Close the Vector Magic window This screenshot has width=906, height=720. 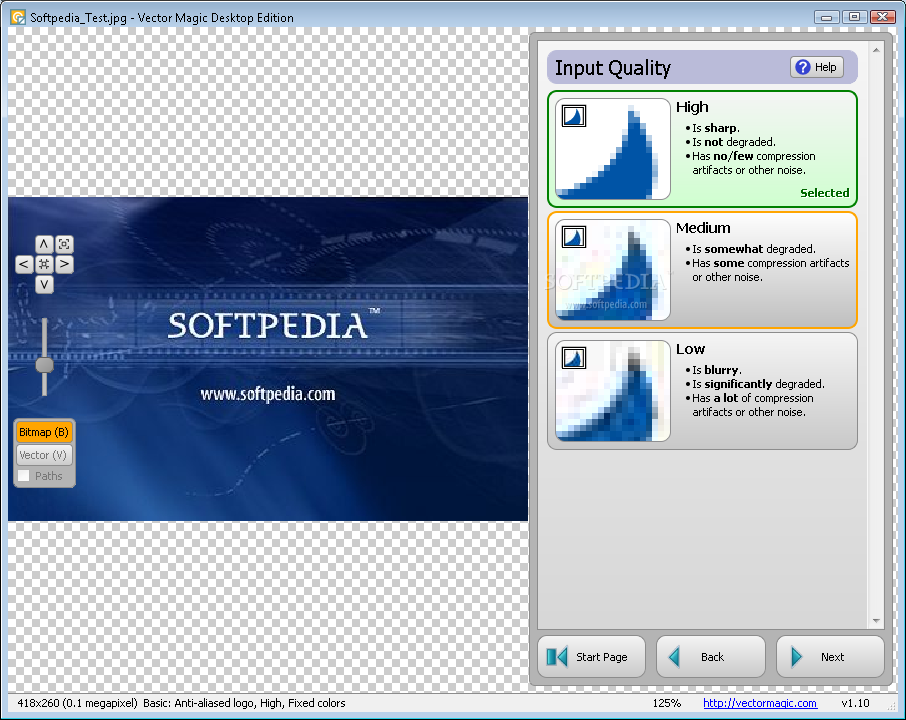pos(882,17)
